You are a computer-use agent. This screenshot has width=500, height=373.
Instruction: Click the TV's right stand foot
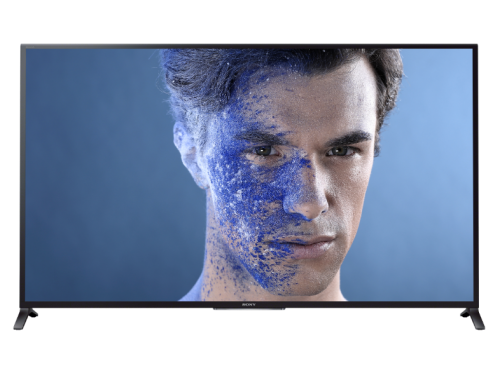click(473, 318)
